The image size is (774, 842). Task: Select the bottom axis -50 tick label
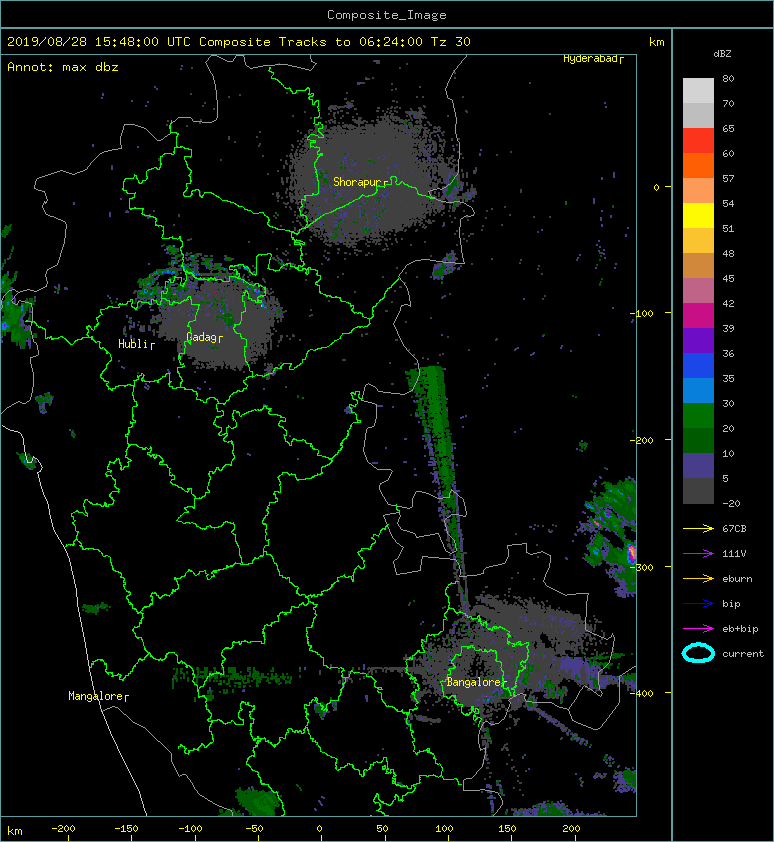click(254, 829)
